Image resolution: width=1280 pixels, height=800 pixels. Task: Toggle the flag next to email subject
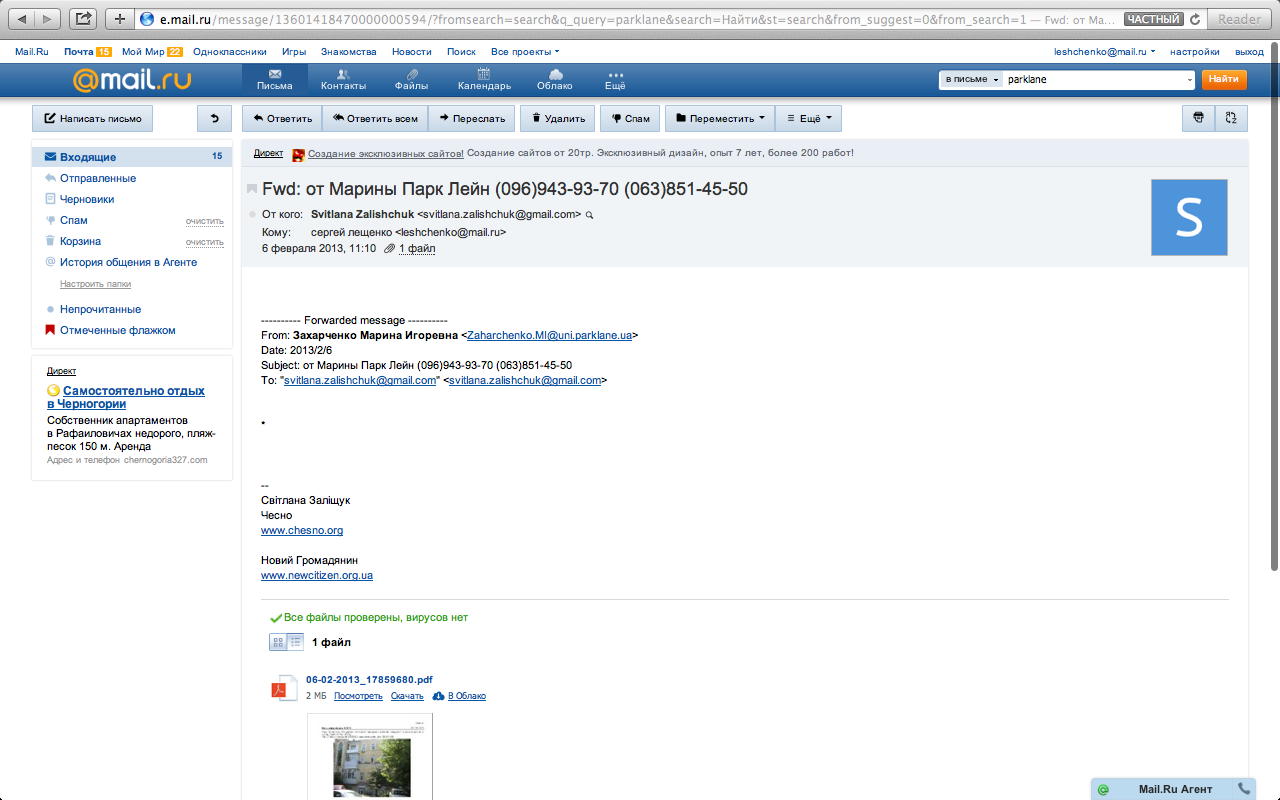click(x=252, y=189)
